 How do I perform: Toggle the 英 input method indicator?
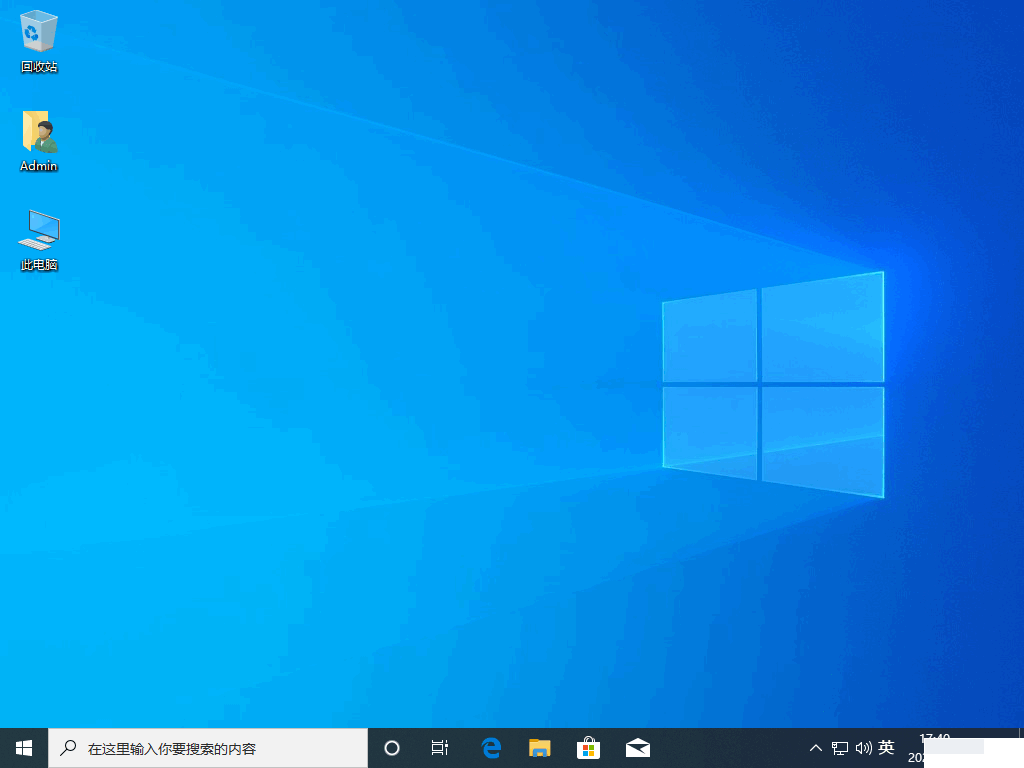tap(886, 748)
